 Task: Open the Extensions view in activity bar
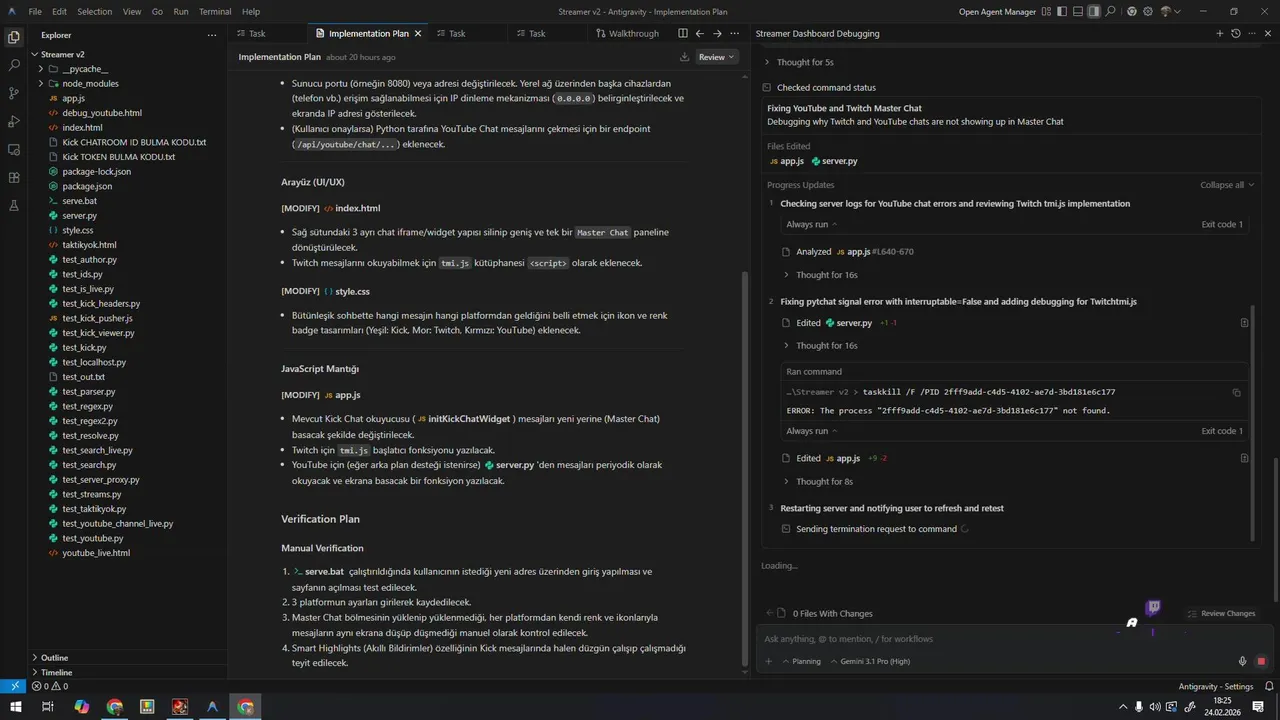coord(14,177)
